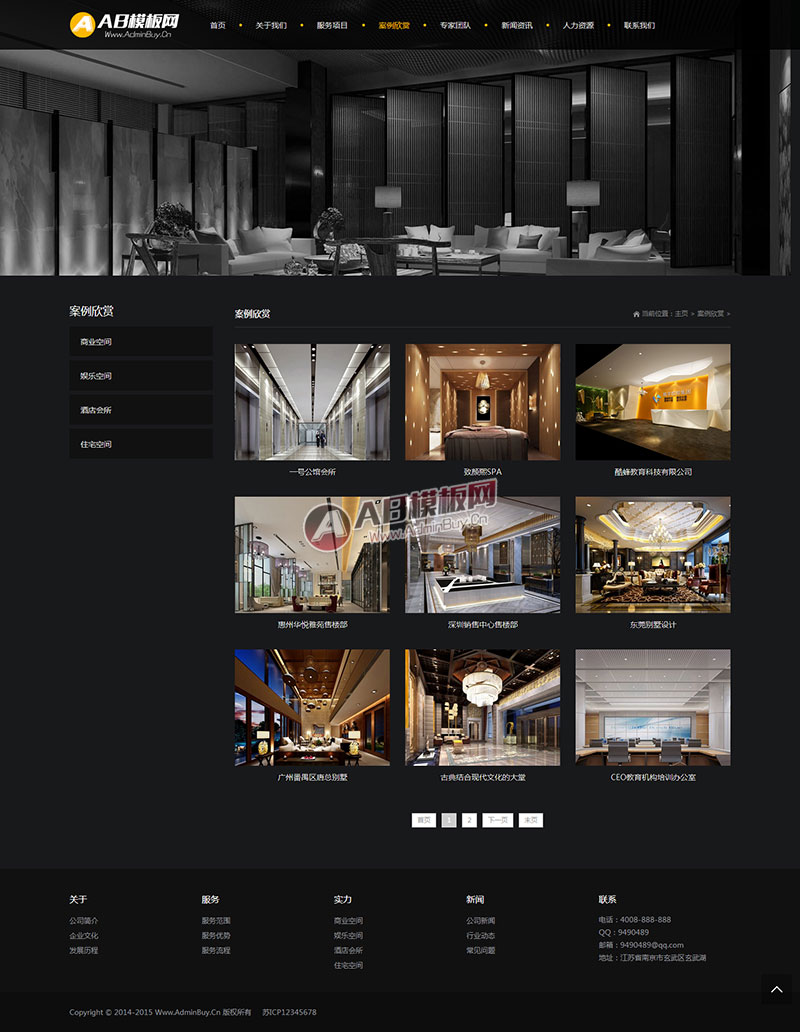Open 新闻资讯 in the navigation bar
Image resolution: width=800 pixels, height=1032 pixels.
[517, 26]
